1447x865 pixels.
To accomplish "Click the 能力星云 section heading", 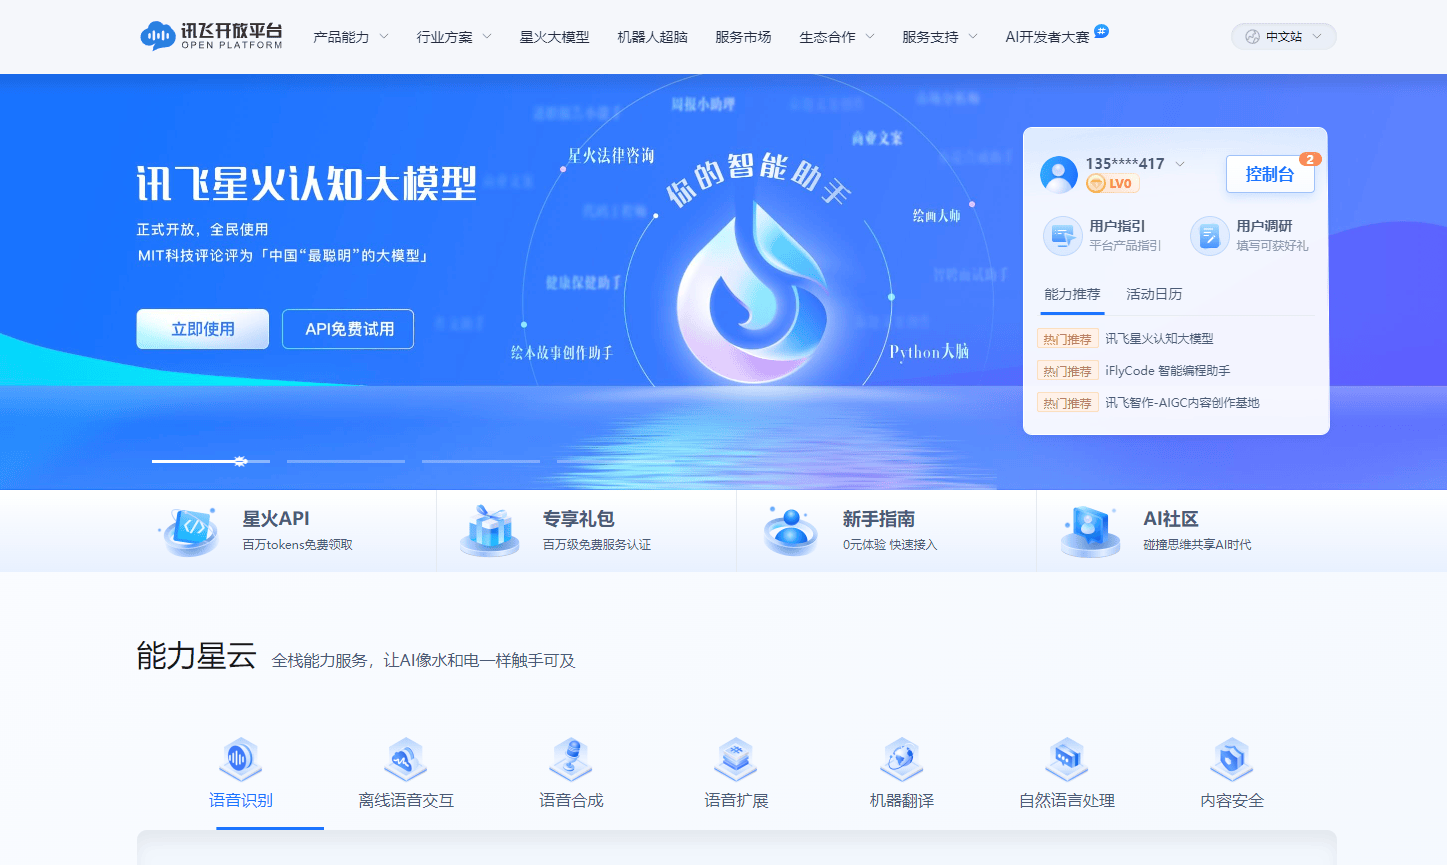I will (197, 656).
